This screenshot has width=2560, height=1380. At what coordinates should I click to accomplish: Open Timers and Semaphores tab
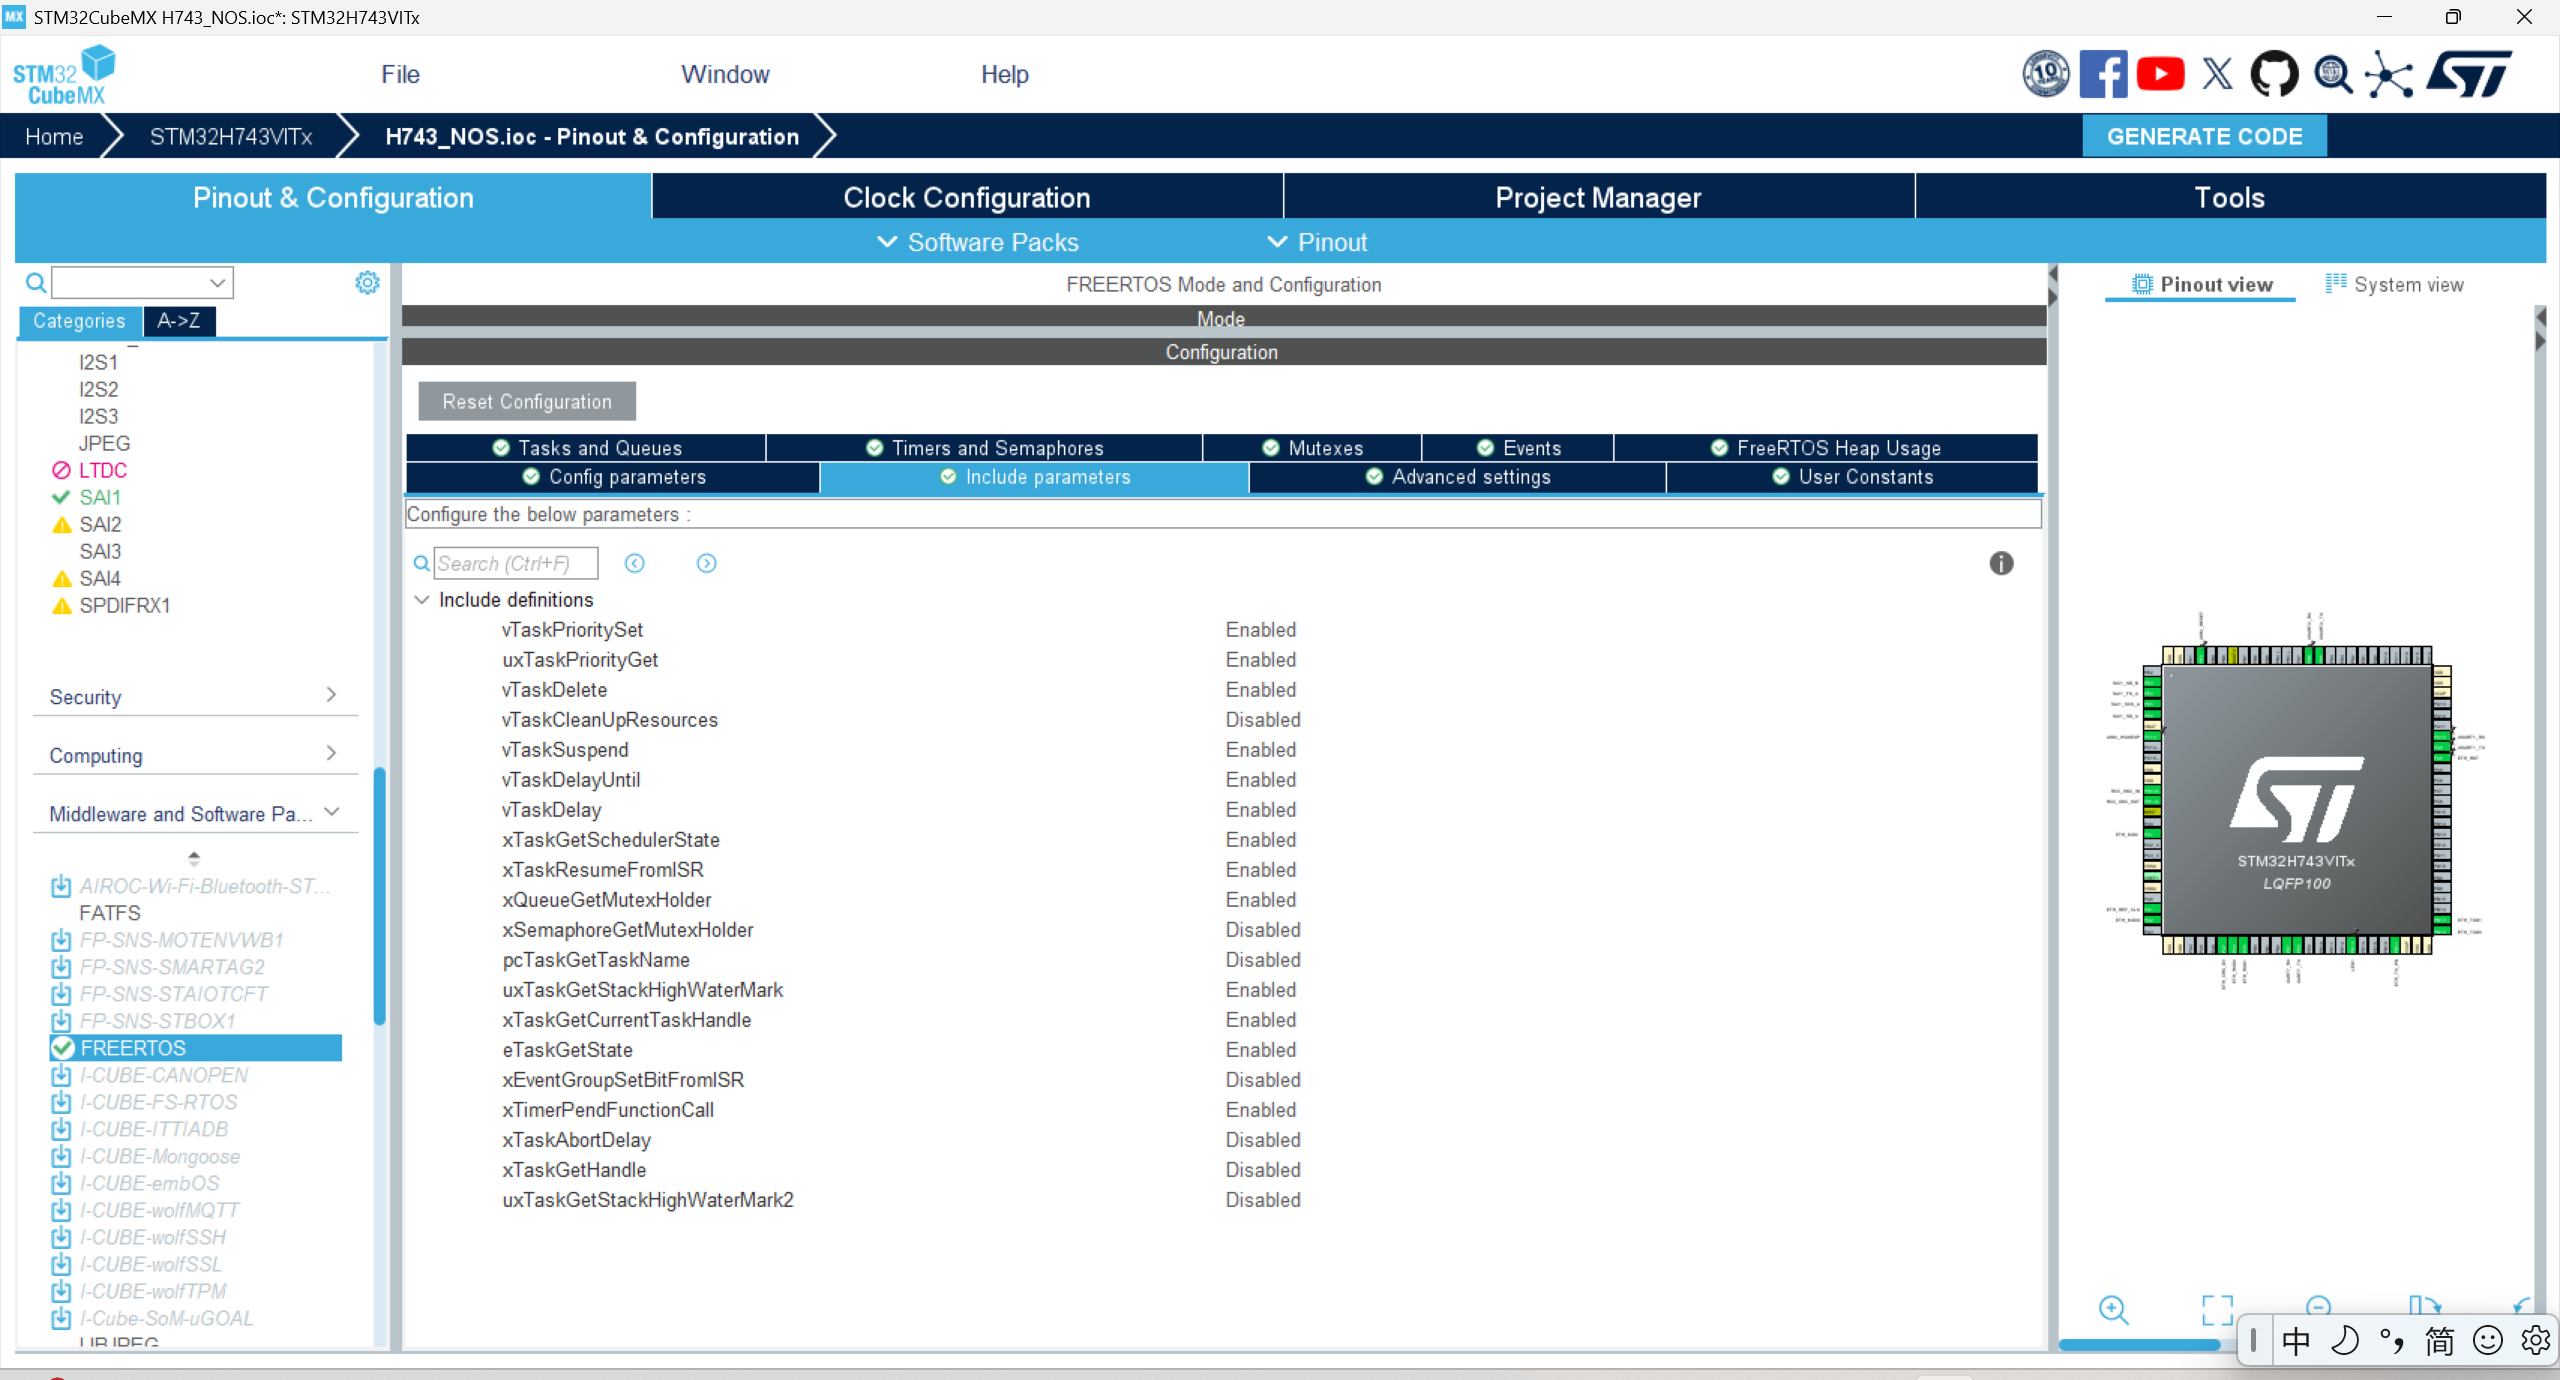pyautogui.click(x=984, y=448)
